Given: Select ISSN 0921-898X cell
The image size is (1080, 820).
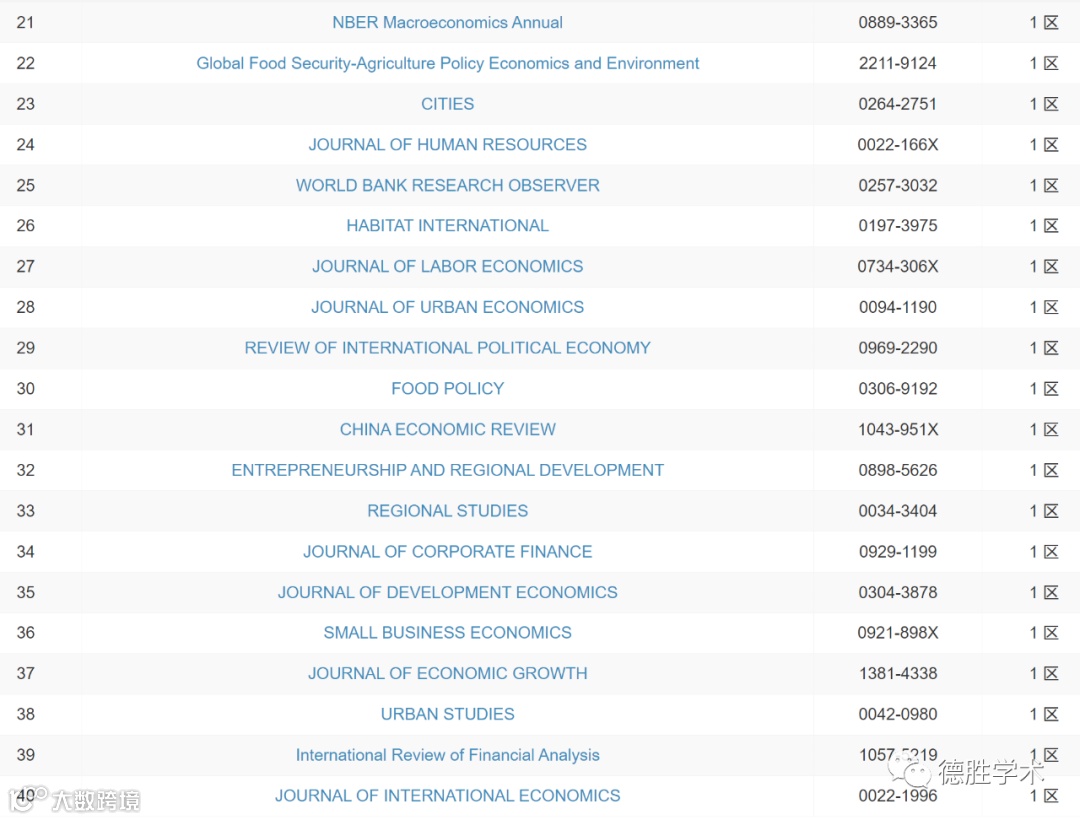Looking at the screenshot, I should [897, 633].
